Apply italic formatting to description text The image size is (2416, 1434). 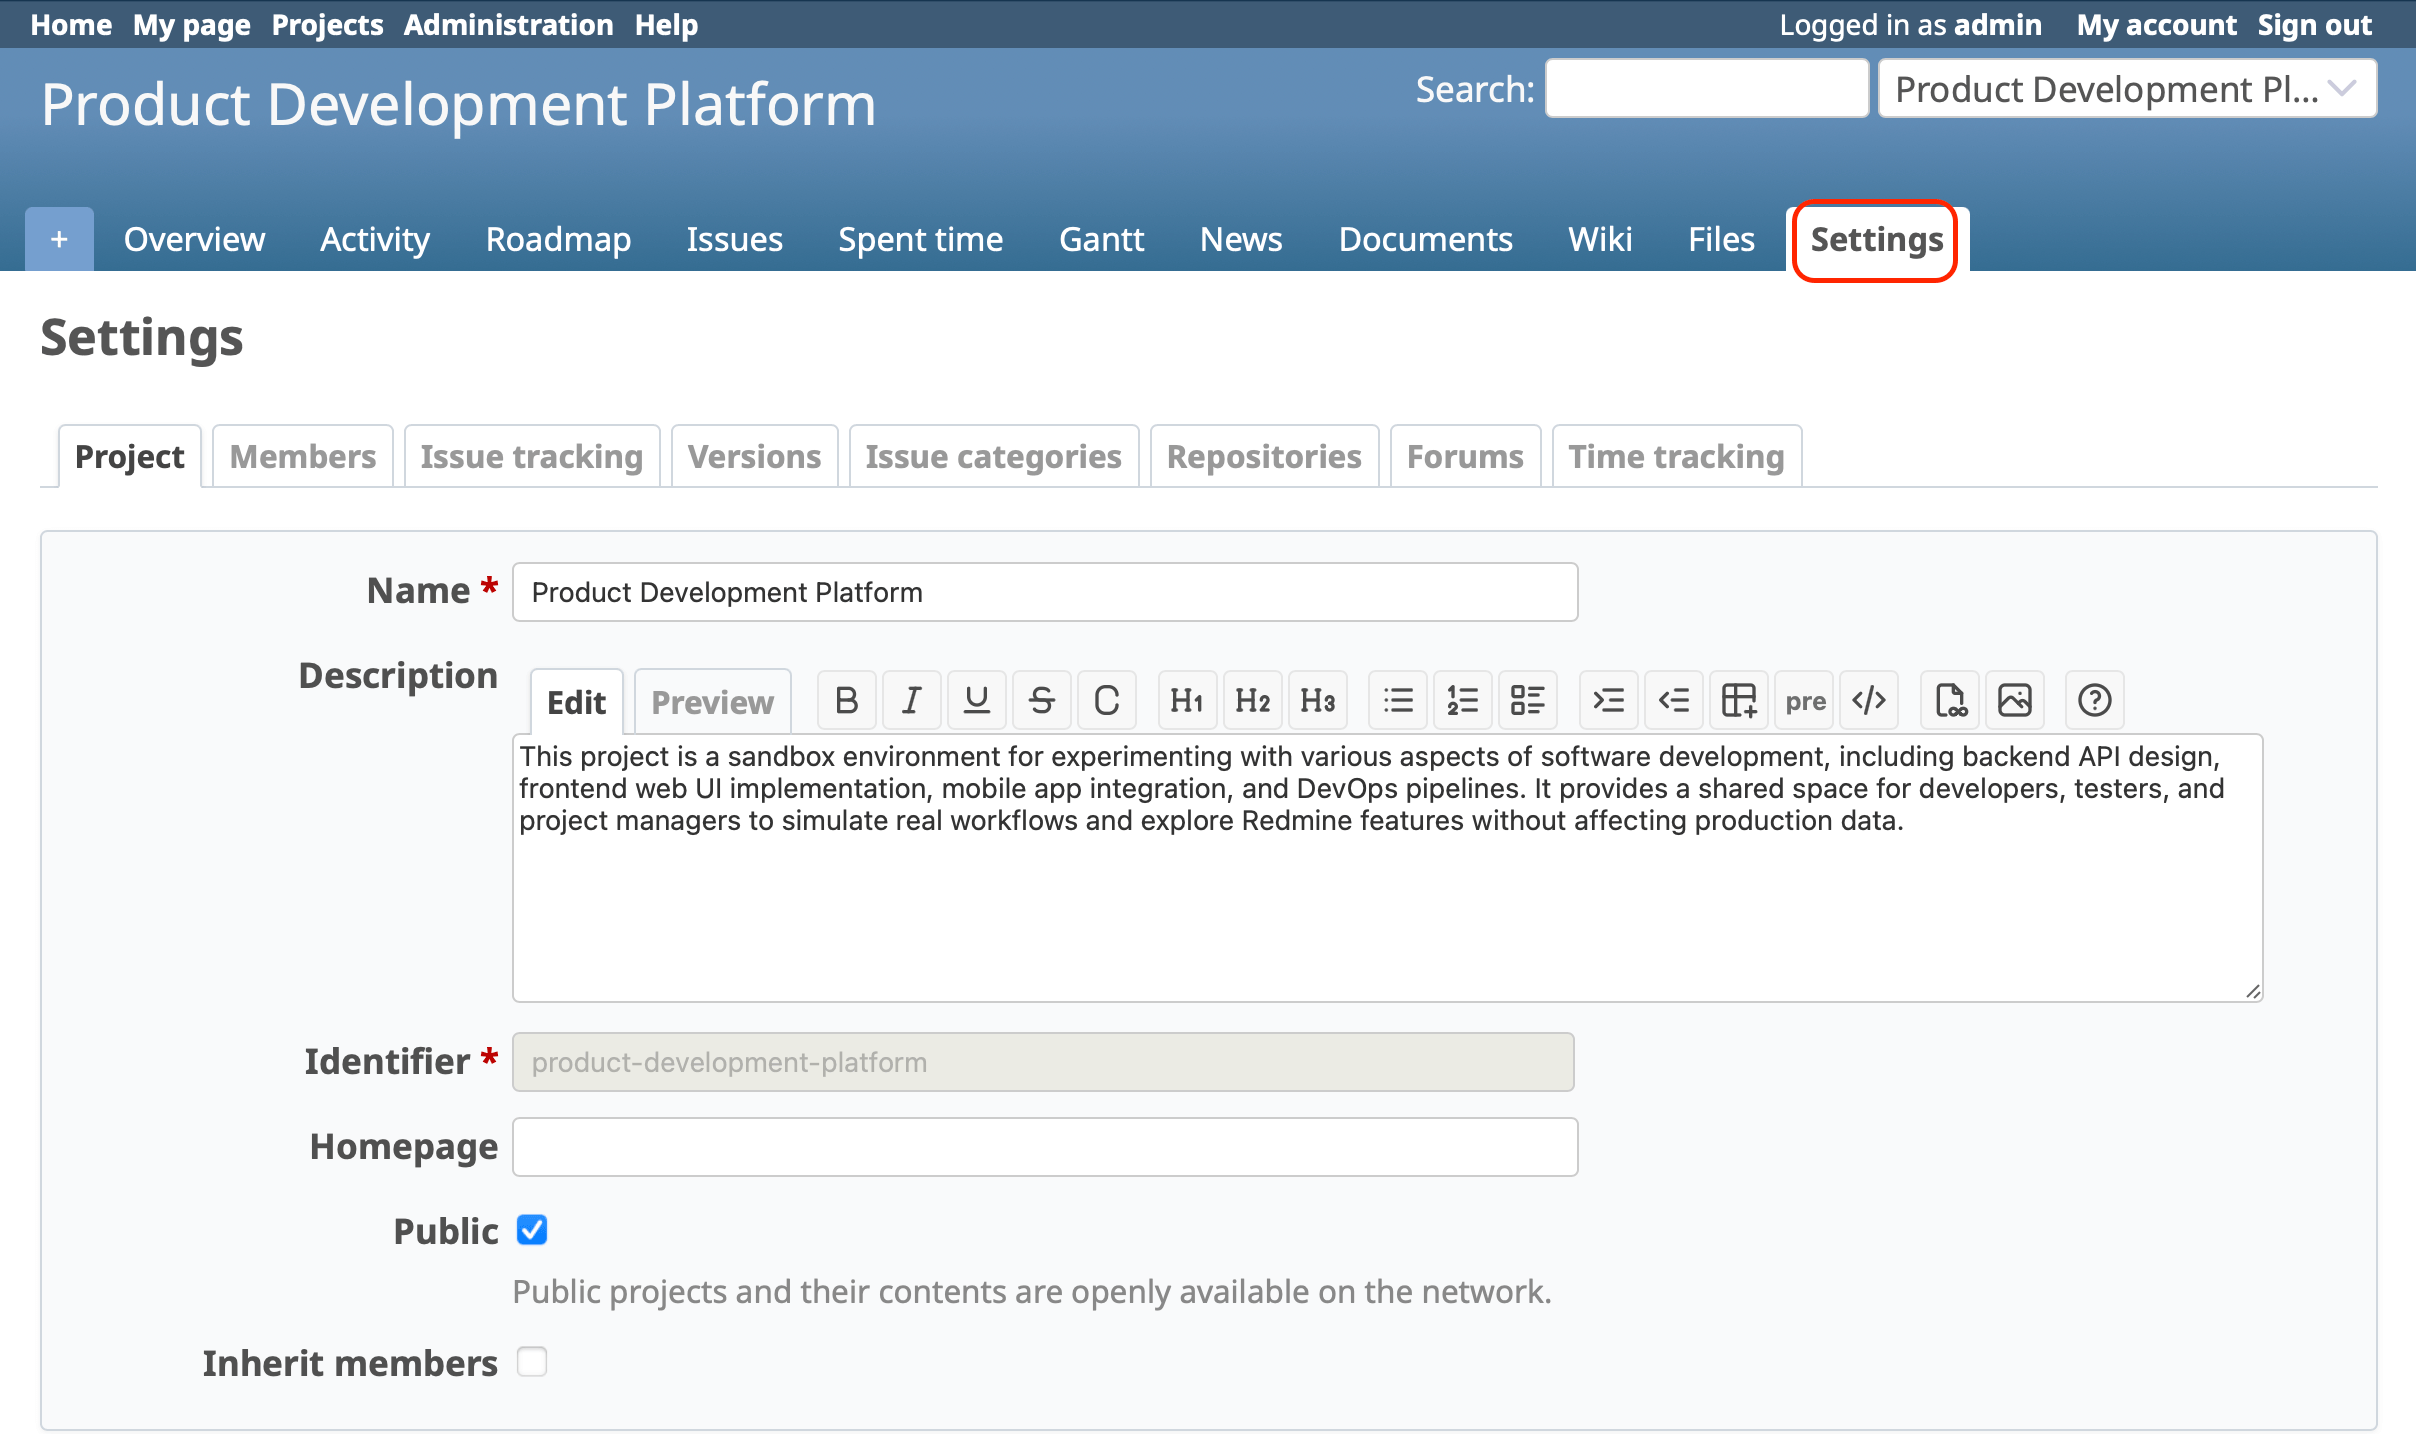(911, 701)
